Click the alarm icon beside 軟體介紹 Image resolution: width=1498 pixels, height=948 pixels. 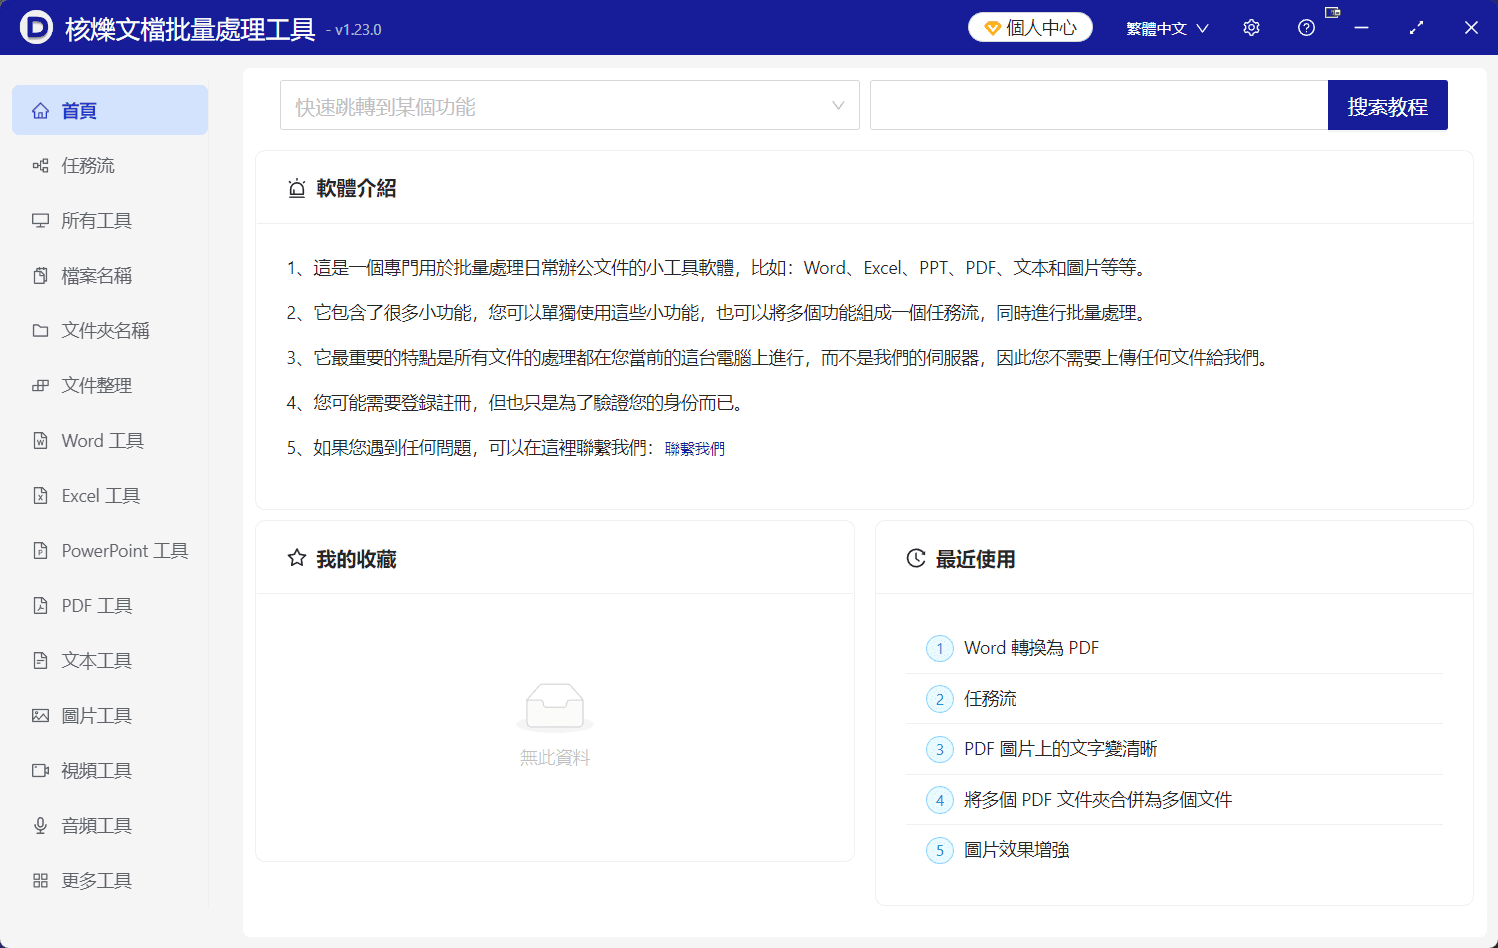click(x=297, y=188)
